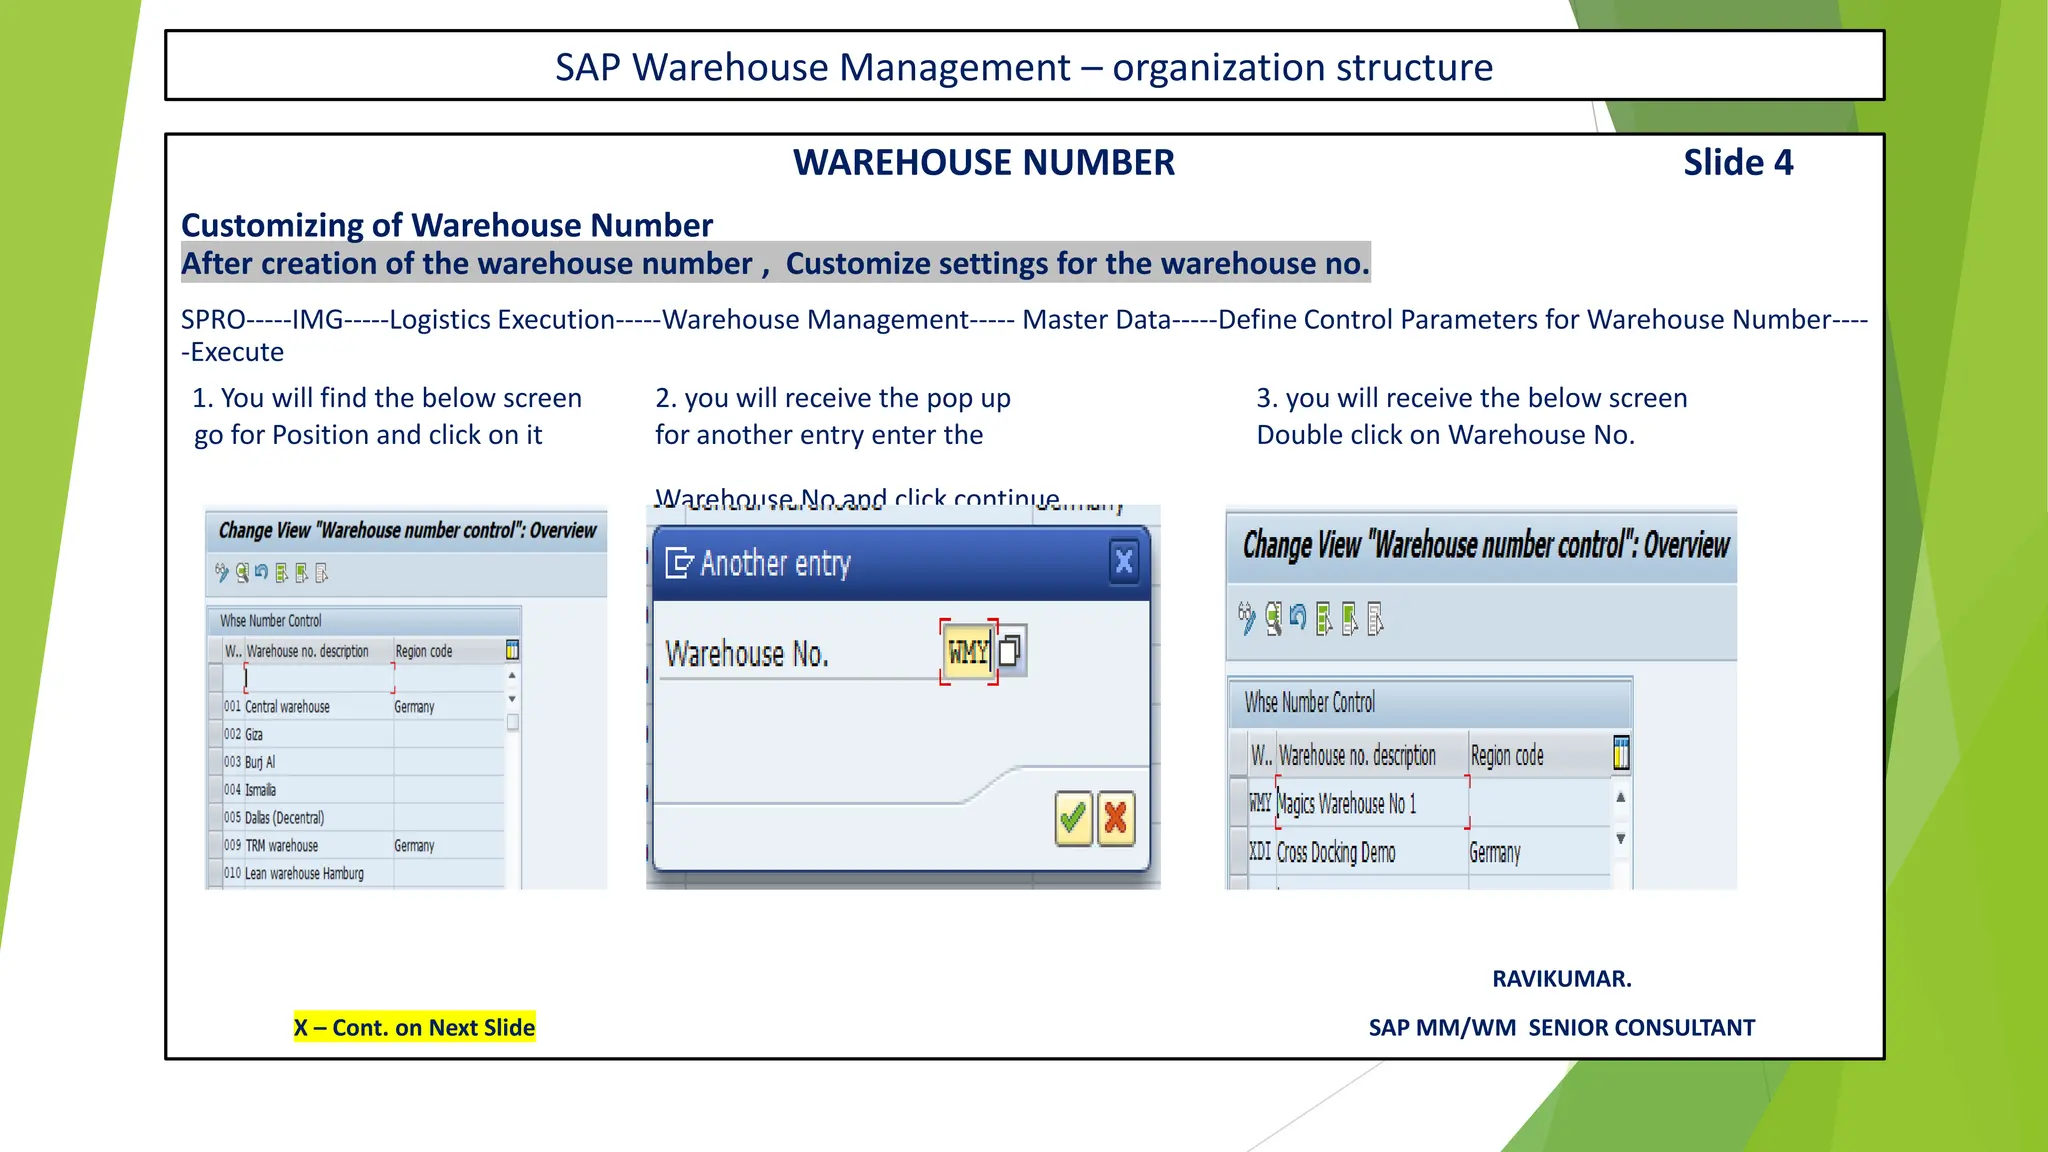Click the 'X – Cont. on Next Slide' label
This screenshot has width=2048, height=1152.
(x=414, y=1027)
